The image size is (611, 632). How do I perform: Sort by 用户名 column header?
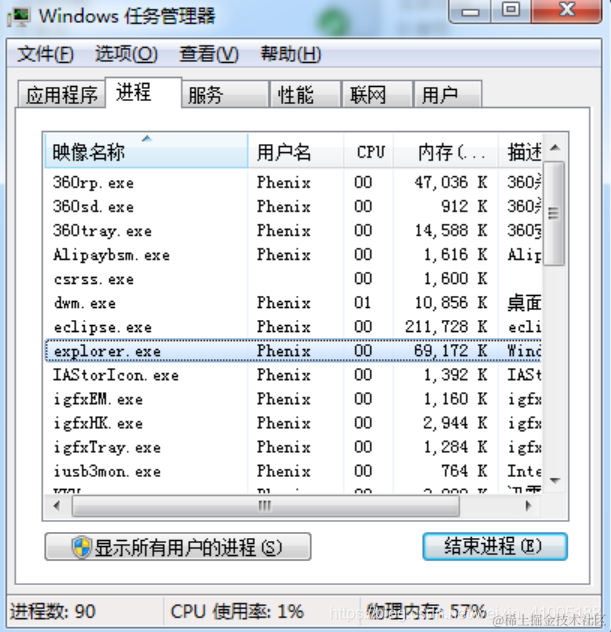(295, 151)
